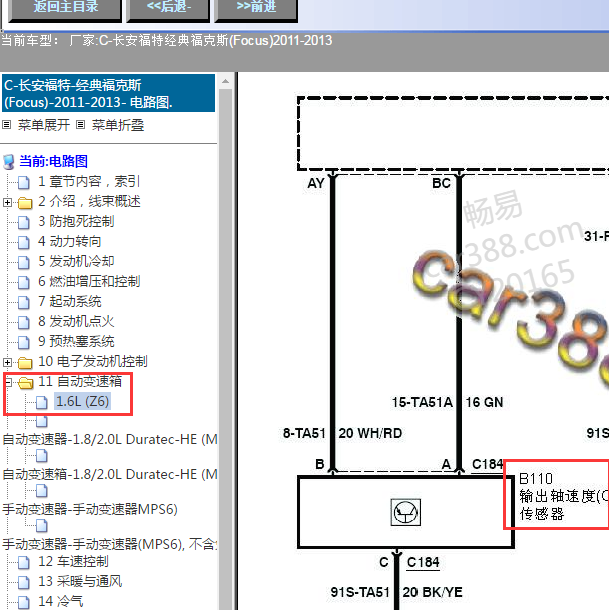
Task: Open 2 介绍，线束概述 entry
Action: pos(89,202)
